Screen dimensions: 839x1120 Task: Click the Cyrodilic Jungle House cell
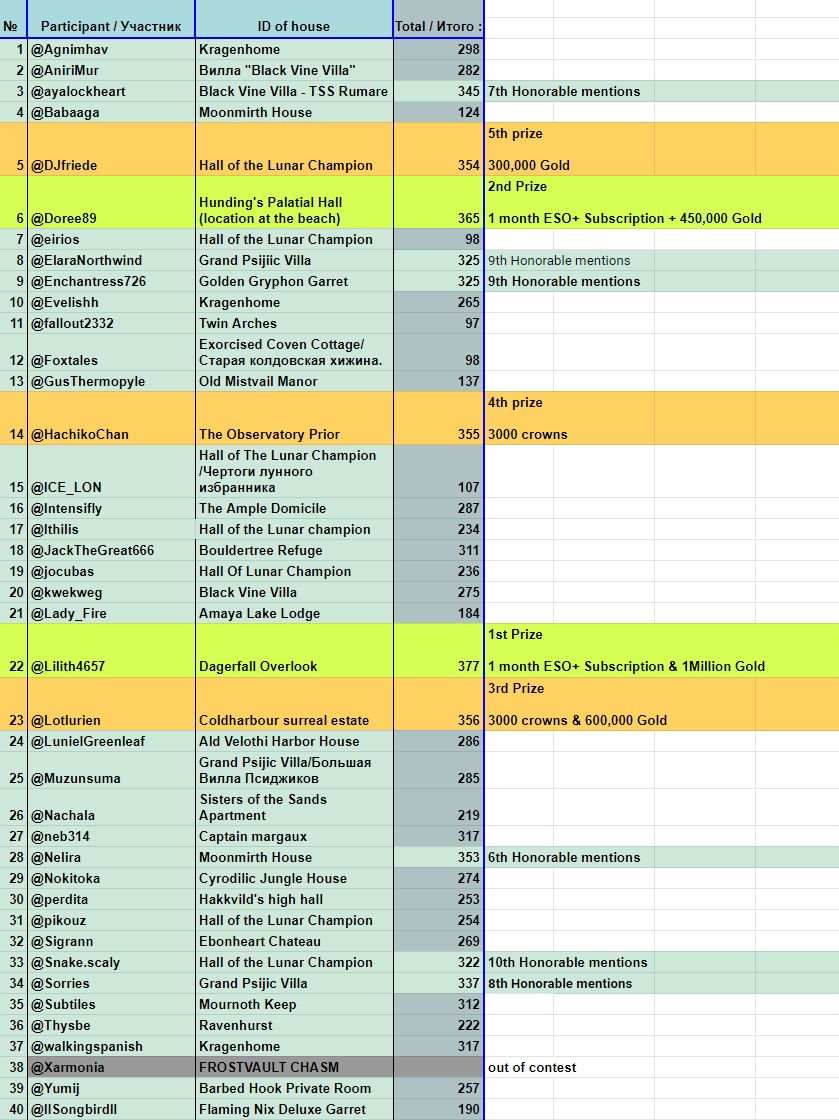[293, 879]
